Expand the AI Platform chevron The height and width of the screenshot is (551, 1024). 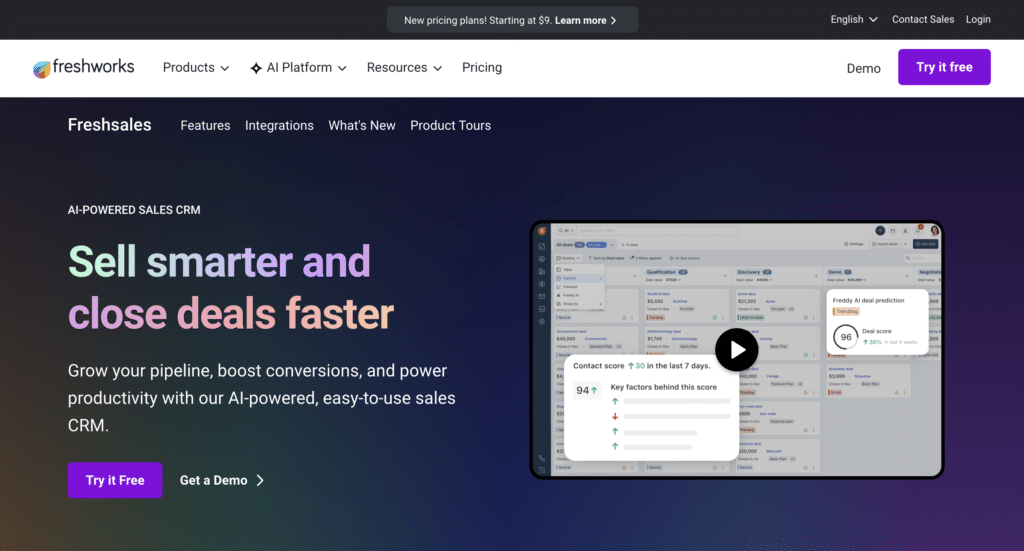tap(342, 68)
